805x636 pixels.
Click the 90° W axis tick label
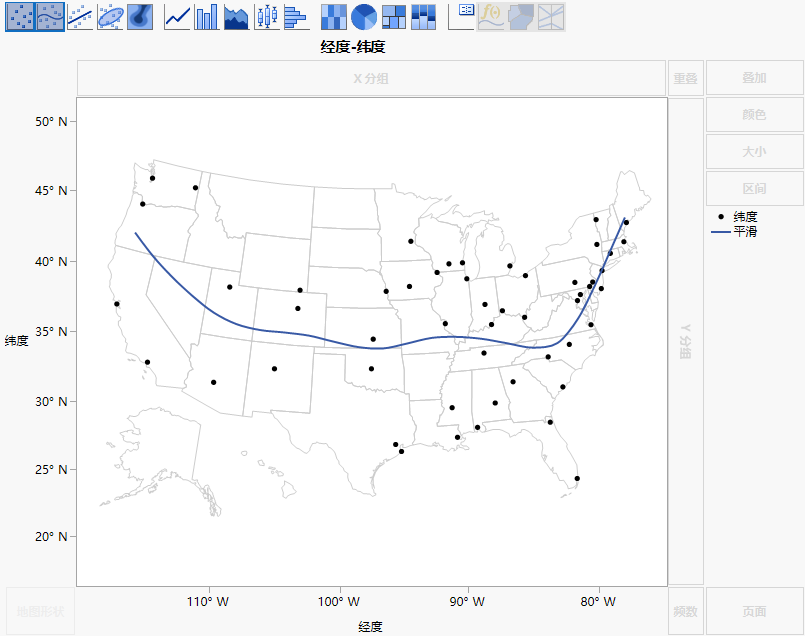(x=467, y=602)
